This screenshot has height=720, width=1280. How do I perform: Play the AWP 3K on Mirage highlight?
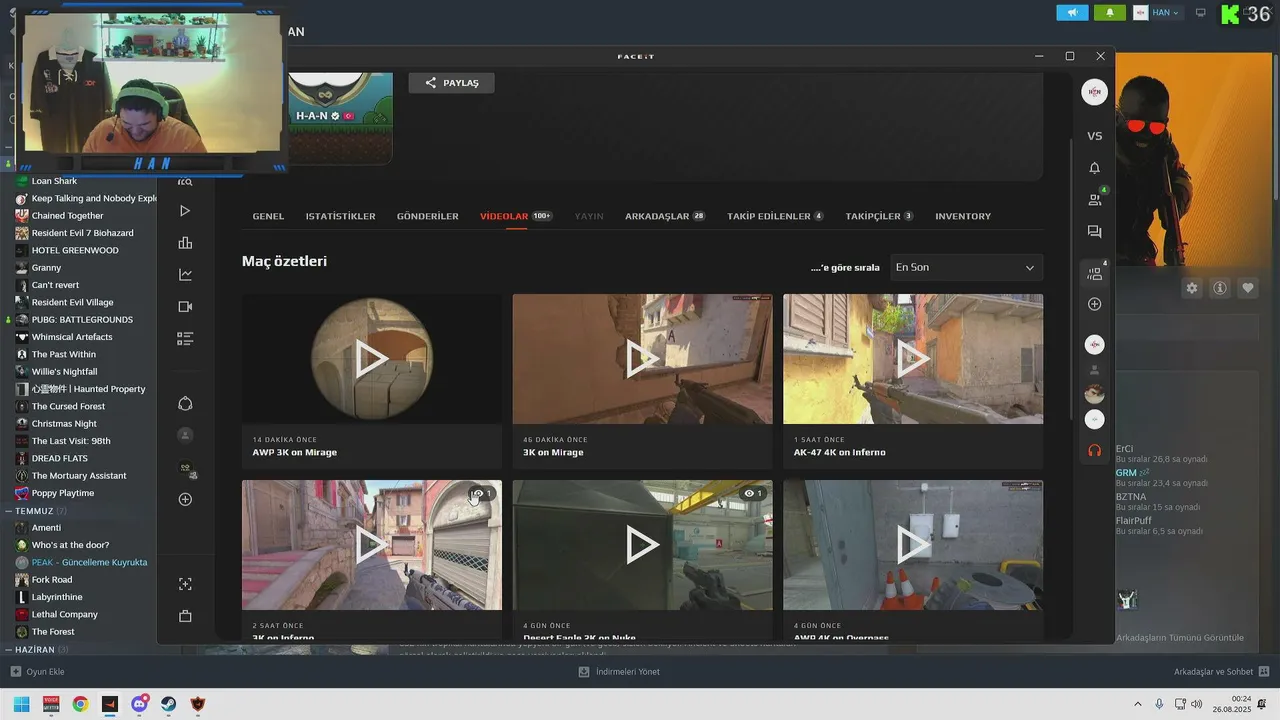(x=371, y=359)
